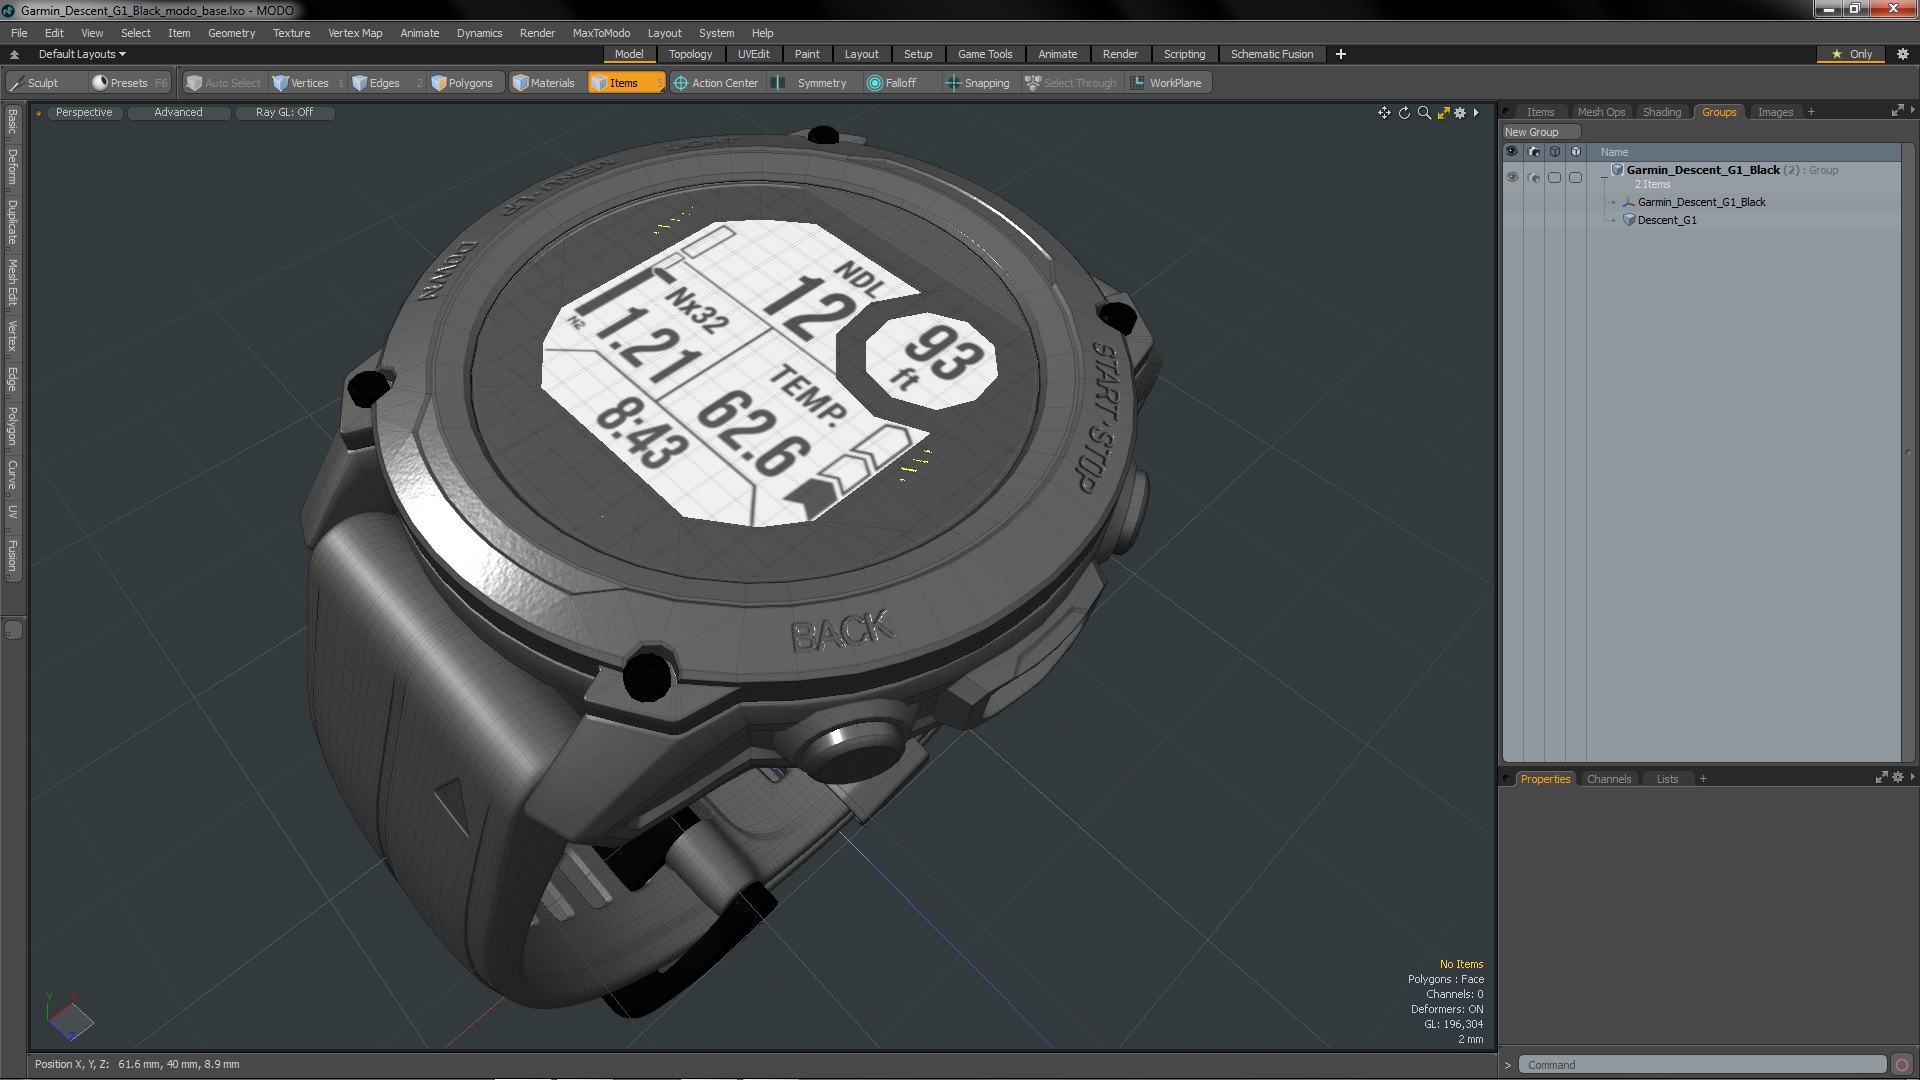Image resolution: width=1920 pixels, height=1080 pixels.
Task: Click the axis gizmo in viewport corner
Action: [x=68, y=1017]
